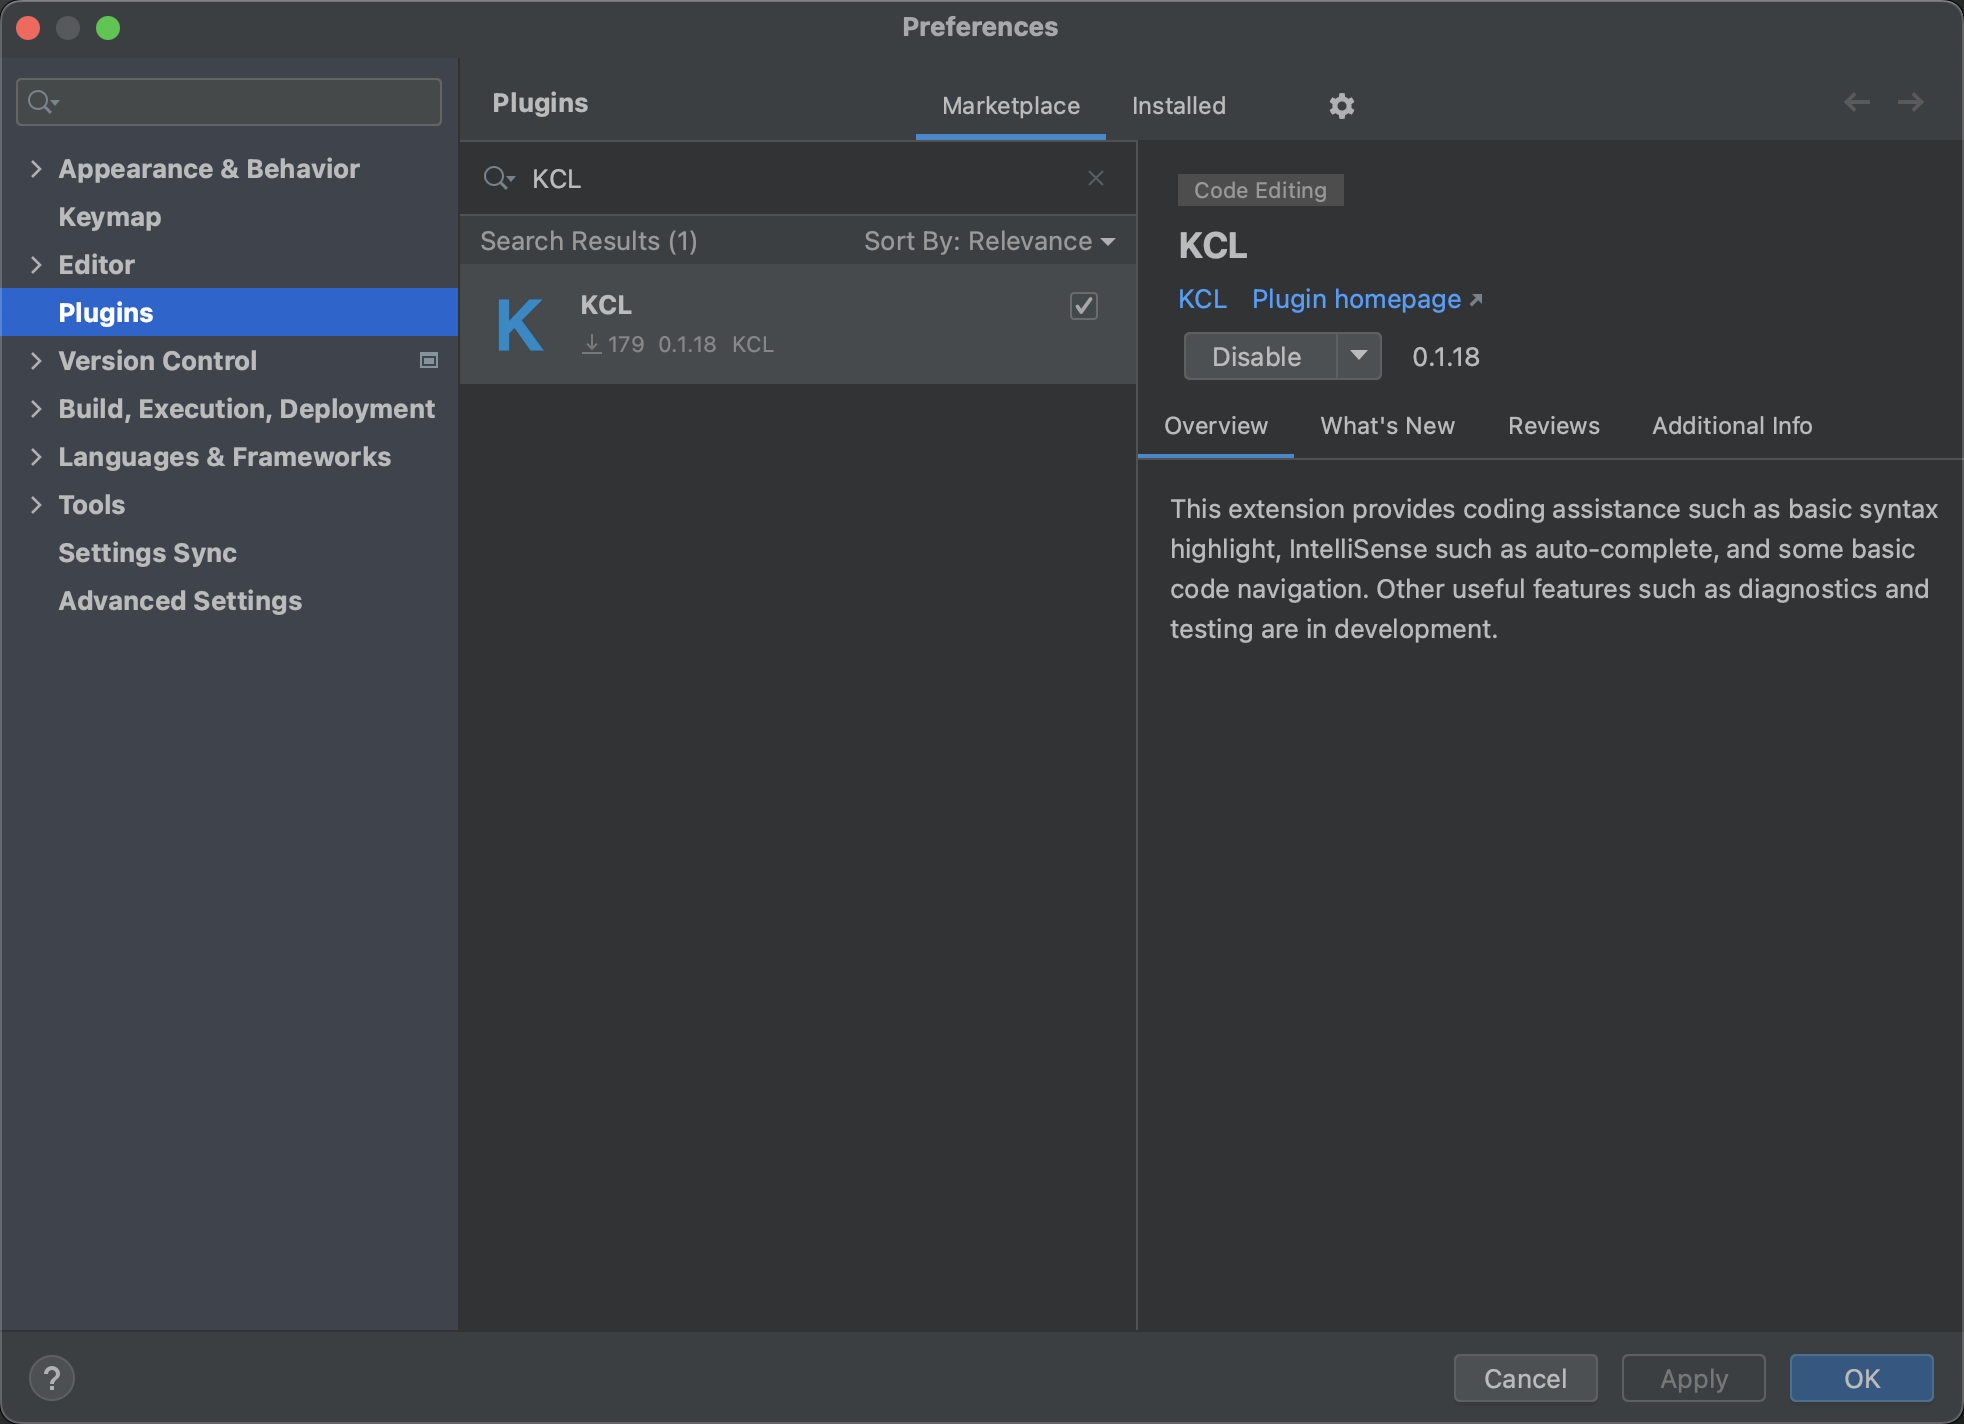Click the settings search magnifier icon
Image resolution: width=1964 pixels, height=1424 pixels.
pos(43,101)
